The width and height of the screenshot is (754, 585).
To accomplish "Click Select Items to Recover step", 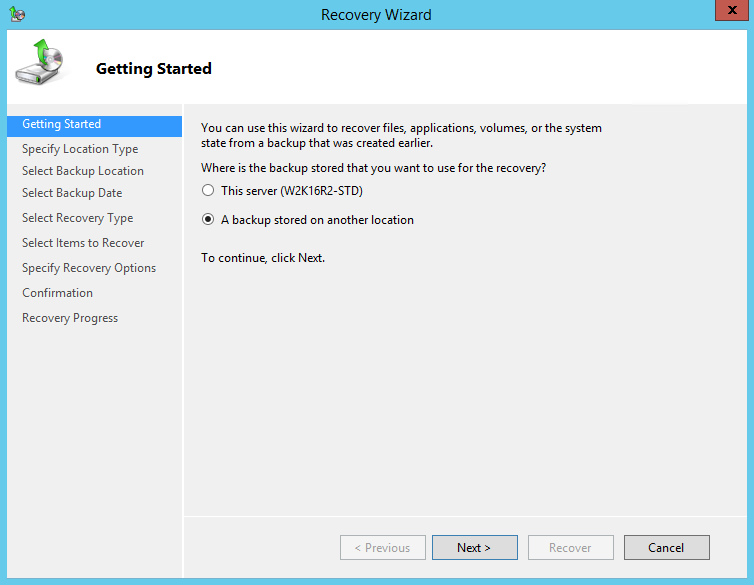I will point(83,243).
